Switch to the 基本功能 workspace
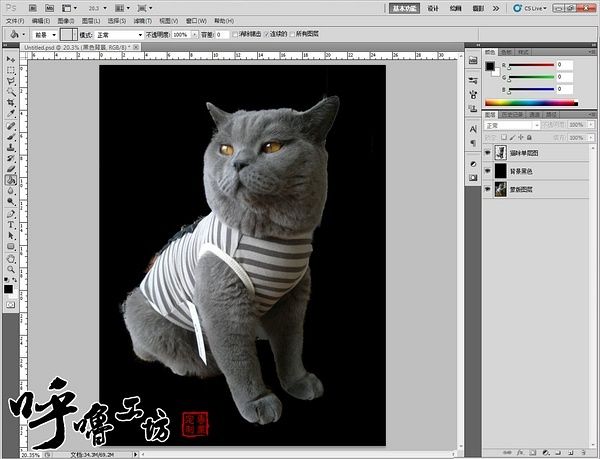 click(404, 7)
